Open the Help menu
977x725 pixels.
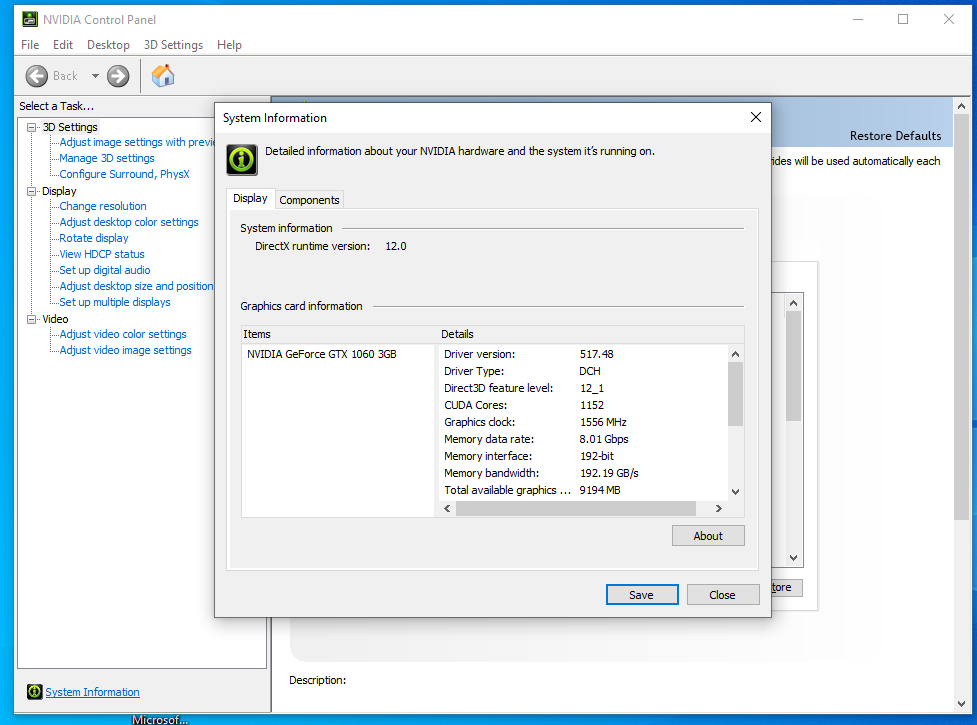pyautogui.click(x=229, y=45)
